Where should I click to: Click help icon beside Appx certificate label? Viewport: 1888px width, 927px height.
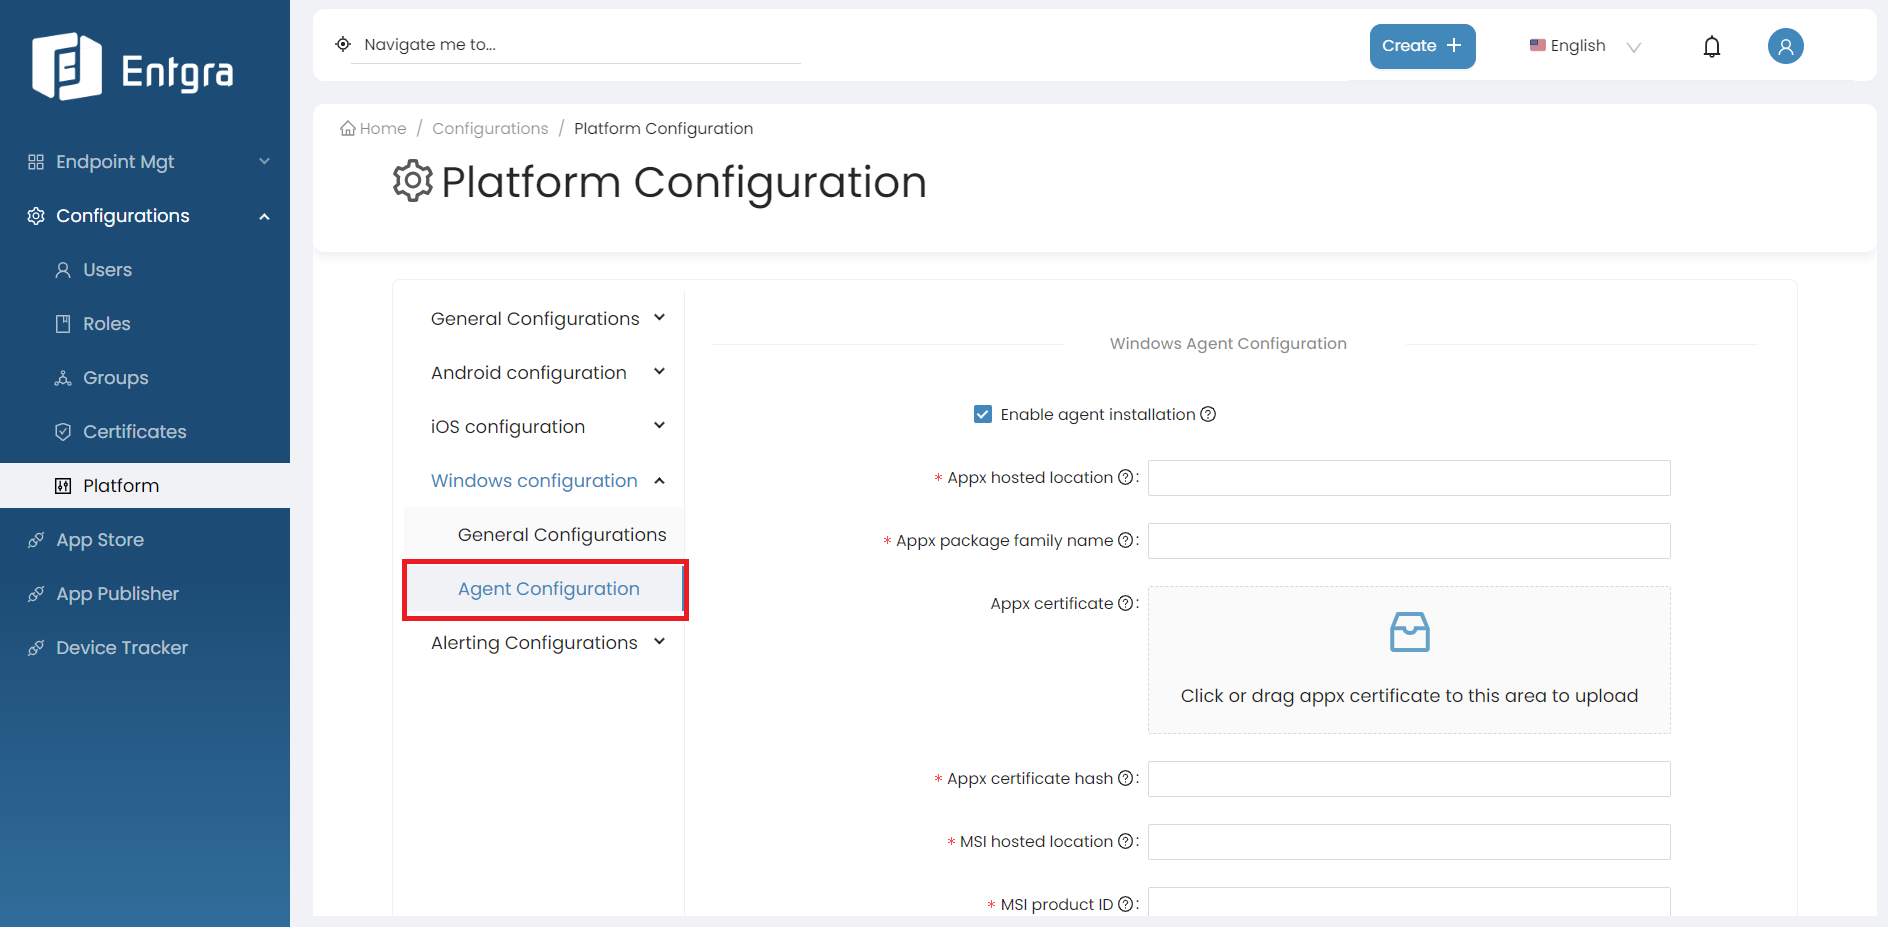click(1125, 603)
